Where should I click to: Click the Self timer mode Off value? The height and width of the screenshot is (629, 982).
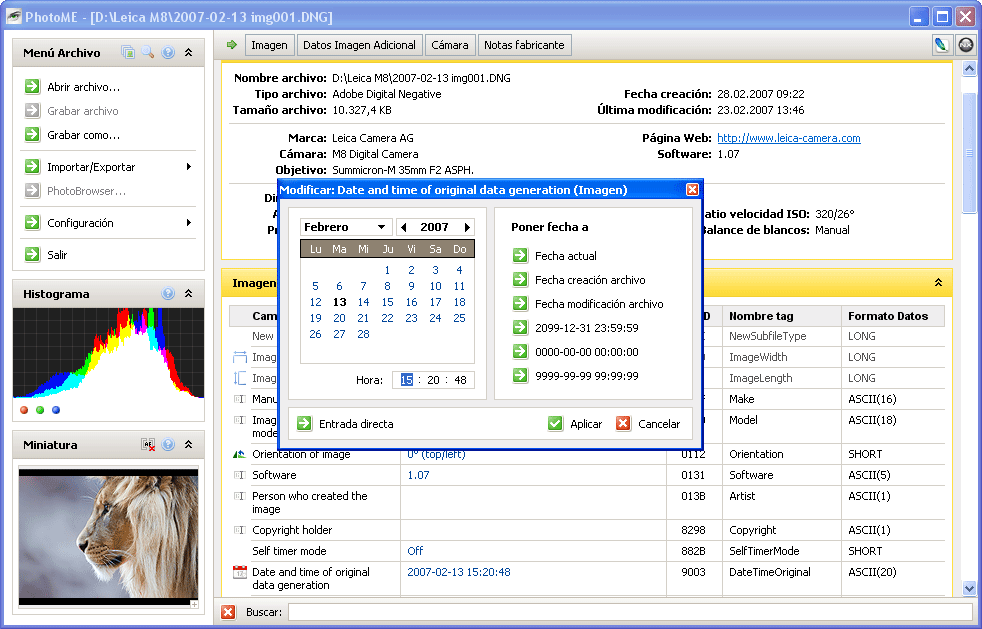pos(415,551)
